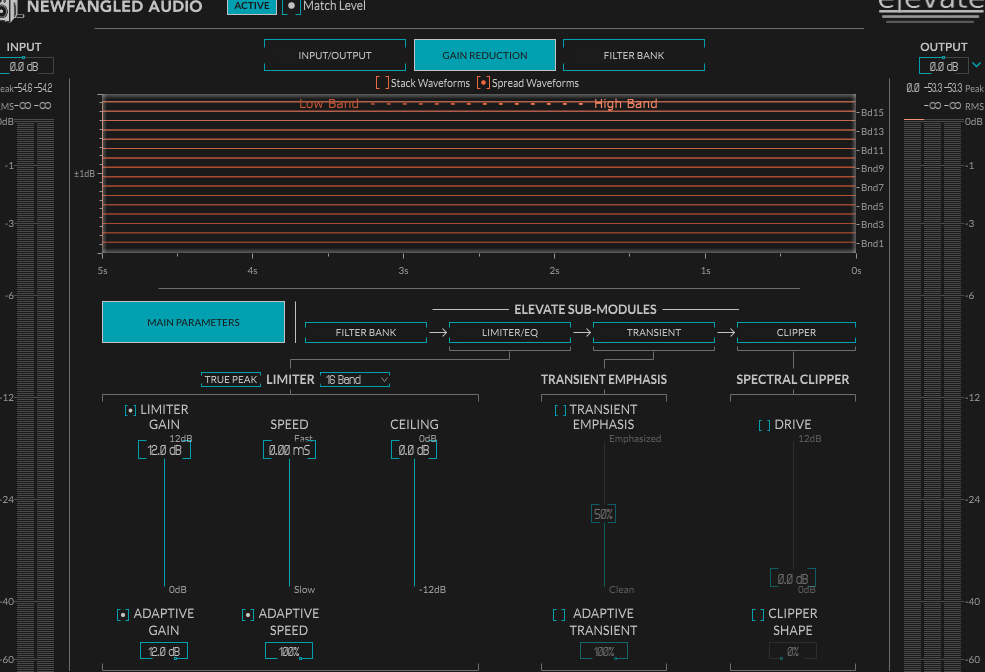Click the Speed 0.00 mS slider handle

[290, 450]
